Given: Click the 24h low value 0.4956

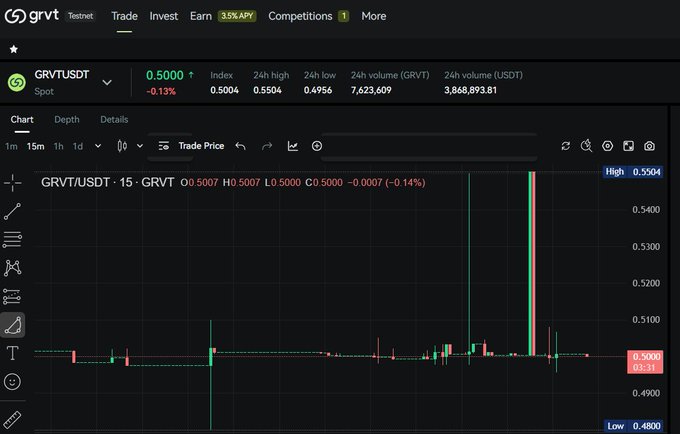Looking at the screenshot, I should coord(318,90).
